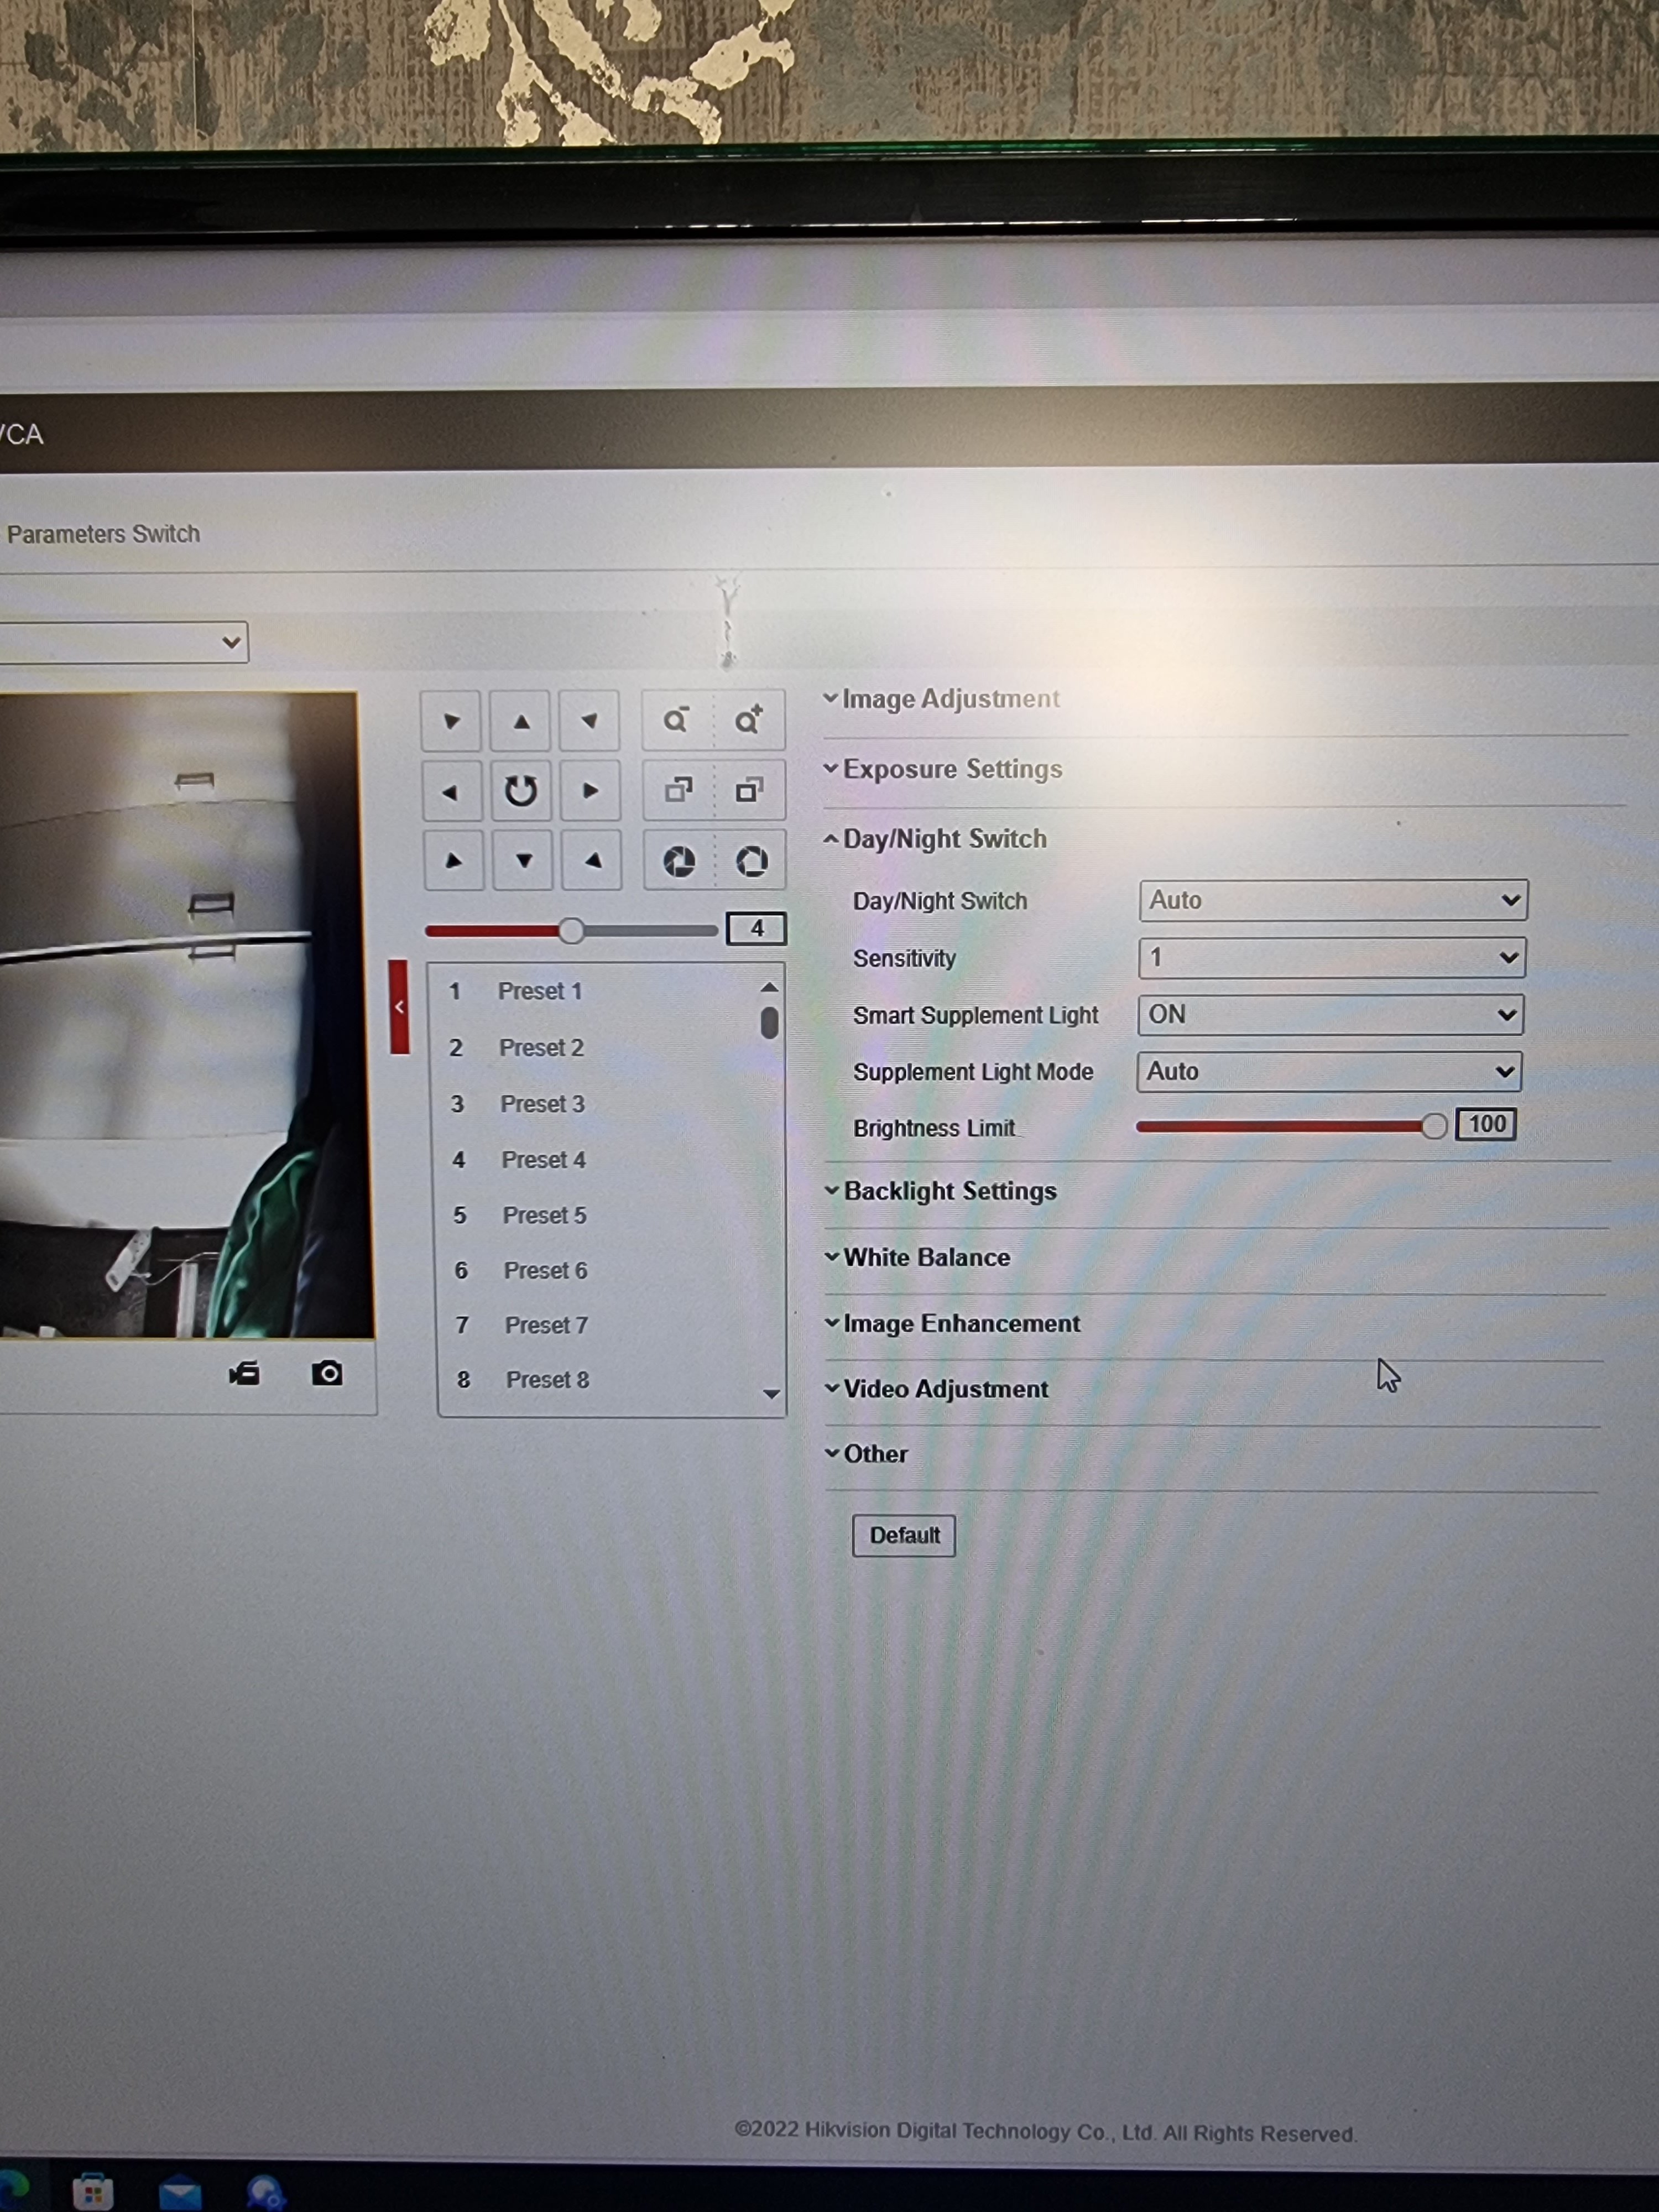
Task: Open the Day/Night Switch dropdown
Action: 1332,901
